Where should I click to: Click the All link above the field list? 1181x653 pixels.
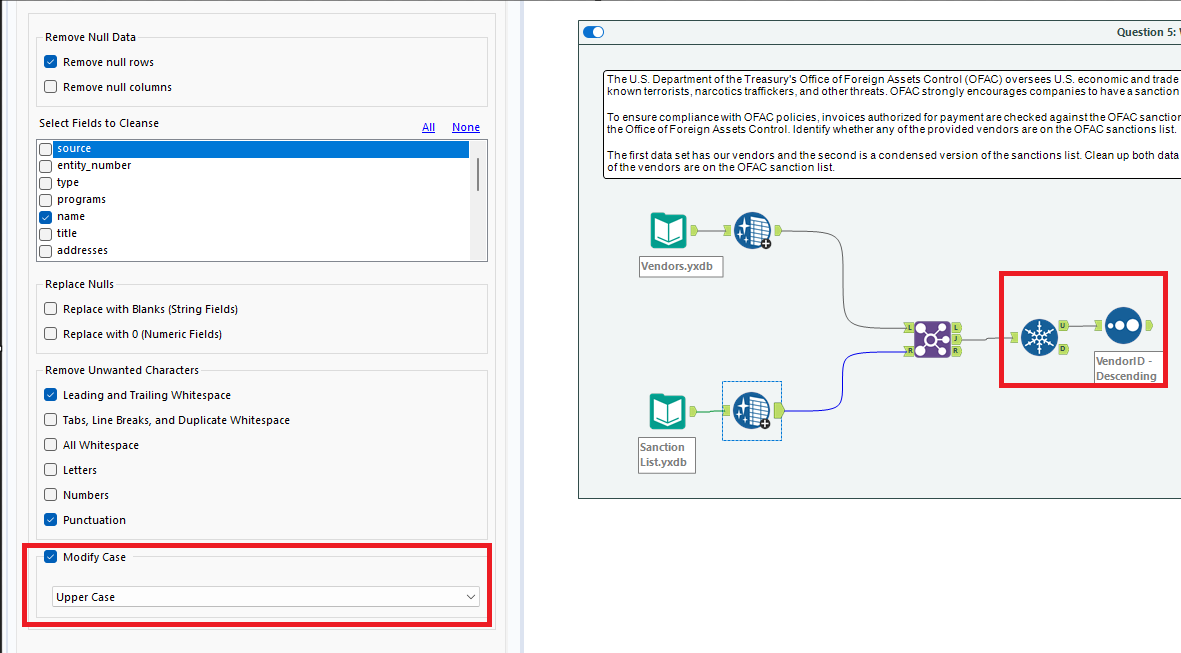428,127
